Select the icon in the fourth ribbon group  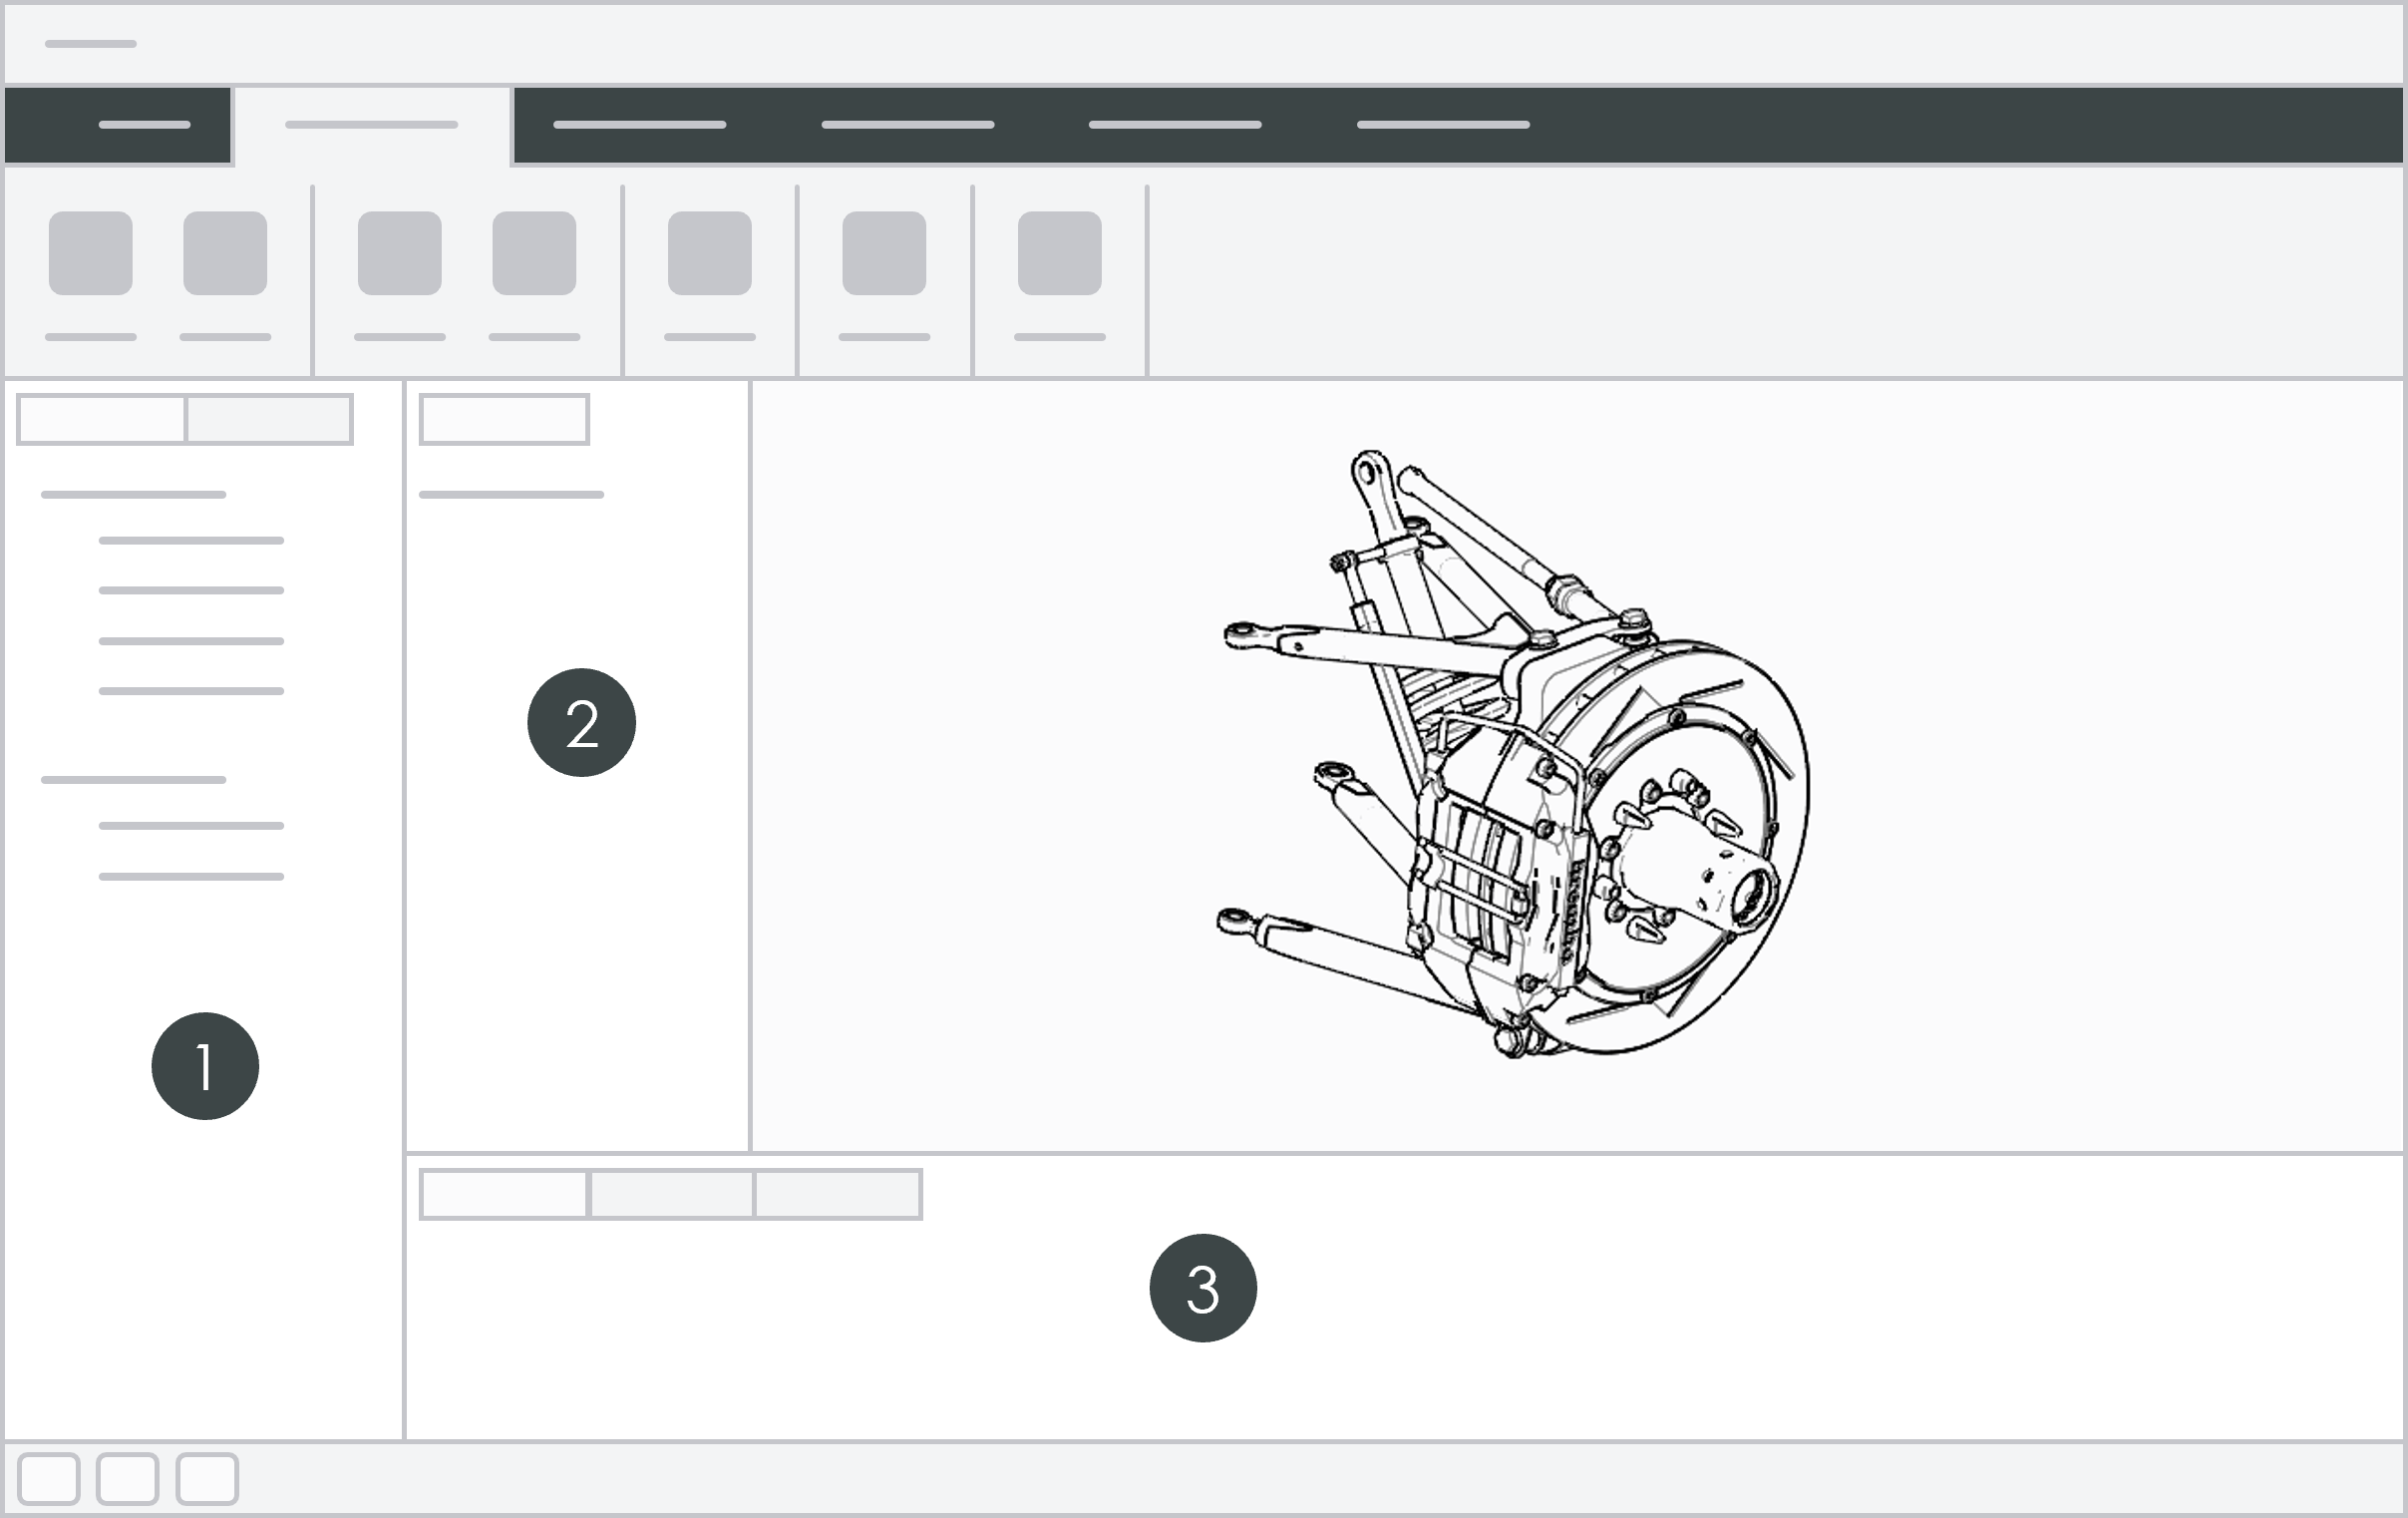tap(884, 253)
